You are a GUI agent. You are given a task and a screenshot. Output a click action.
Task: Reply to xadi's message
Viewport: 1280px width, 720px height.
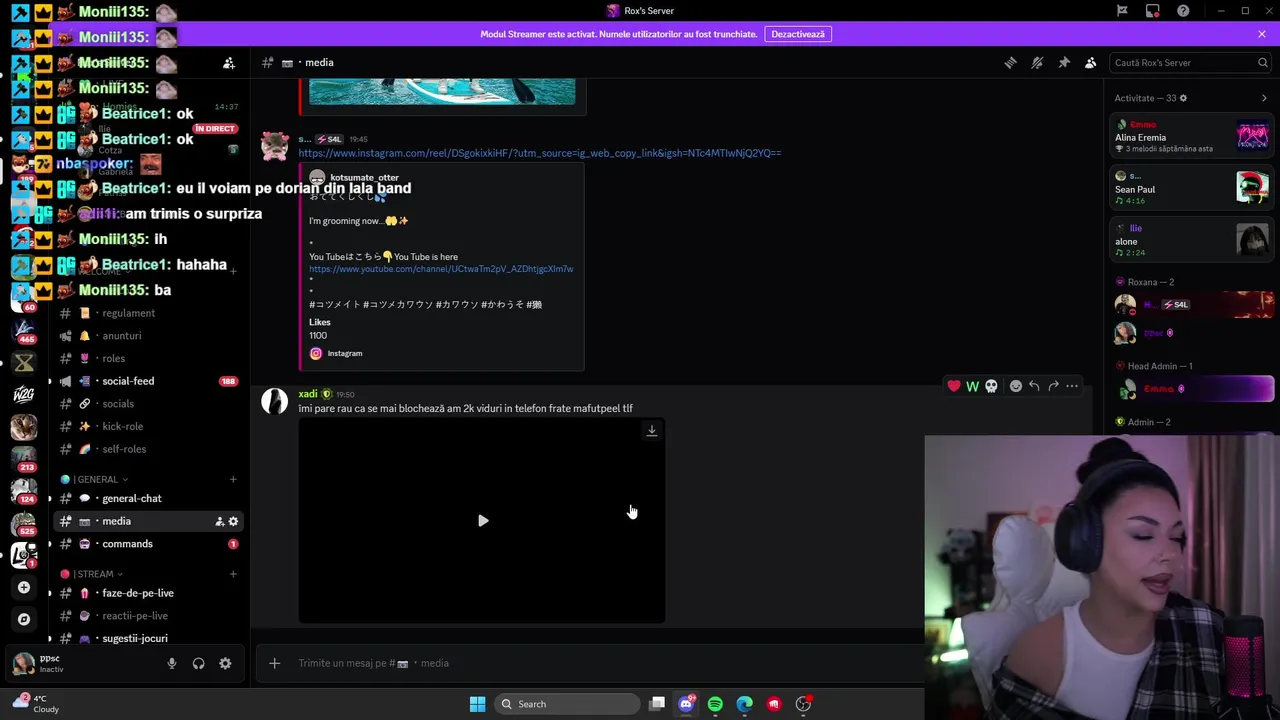pos(1035,386)
